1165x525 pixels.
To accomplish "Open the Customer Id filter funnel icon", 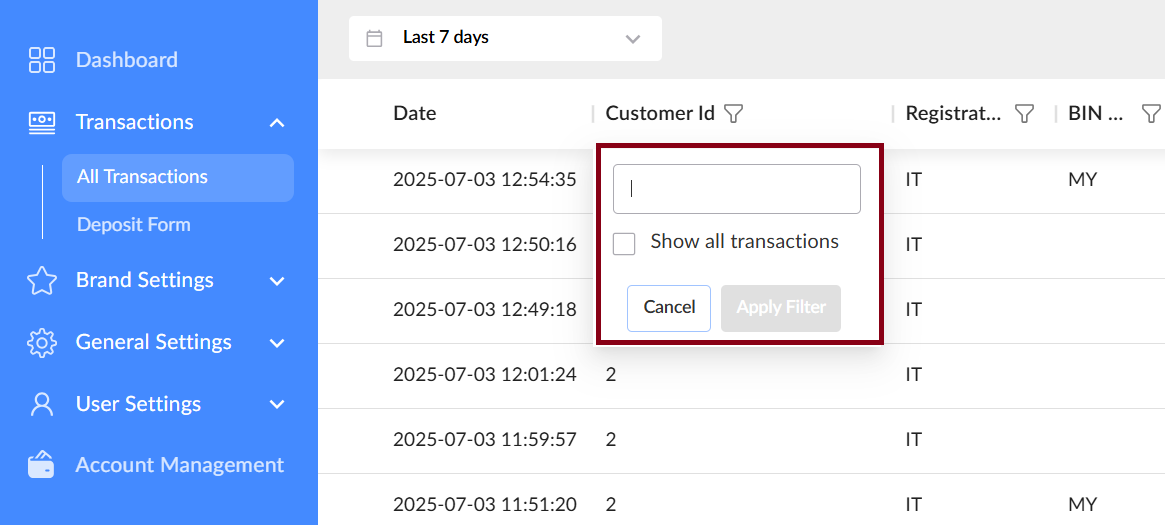I will click(x=733, y=114).
